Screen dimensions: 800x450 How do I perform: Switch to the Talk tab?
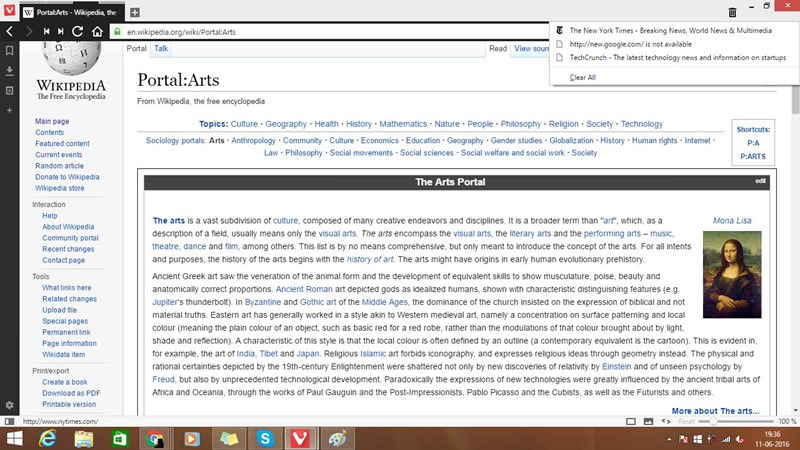(x=161, y=48)
